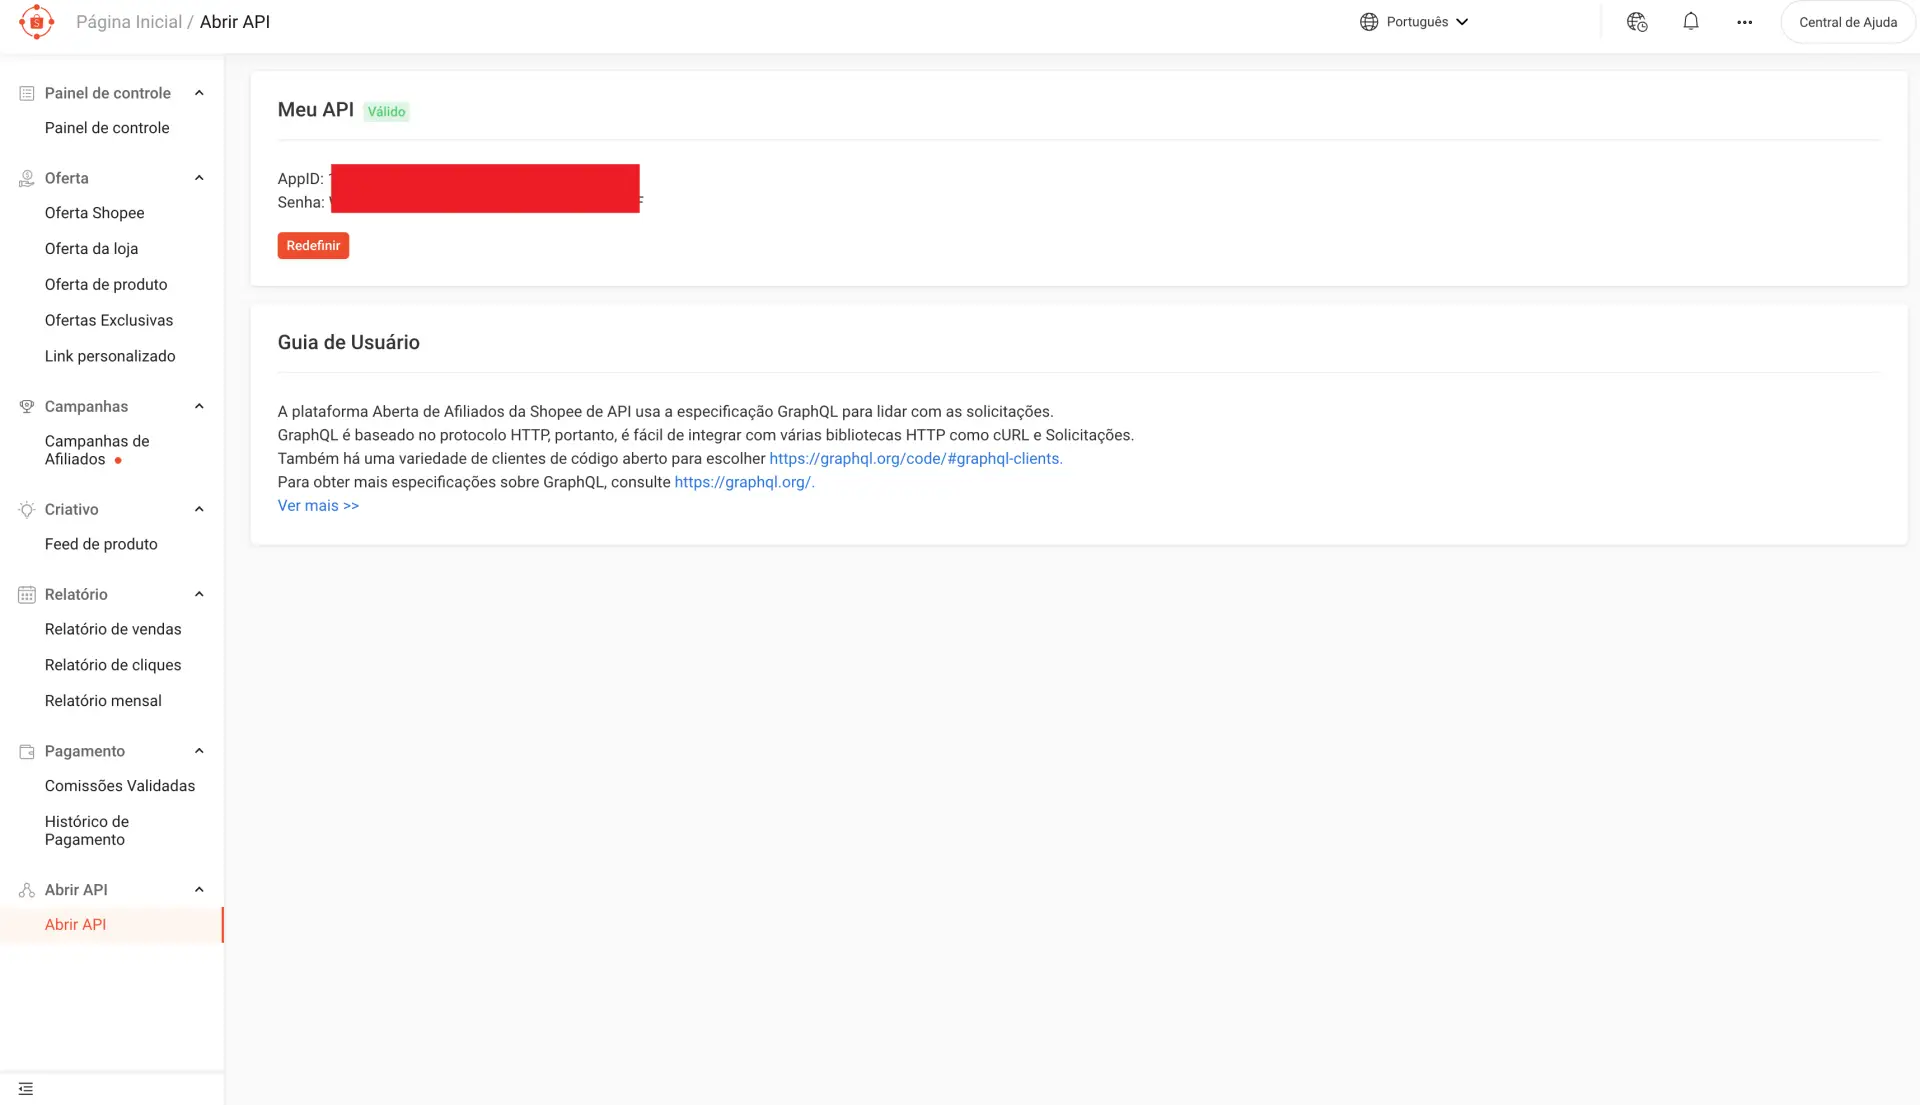Collapse the Relatório section chevron
1920x1105 pixels.
(x=199, y=594)
